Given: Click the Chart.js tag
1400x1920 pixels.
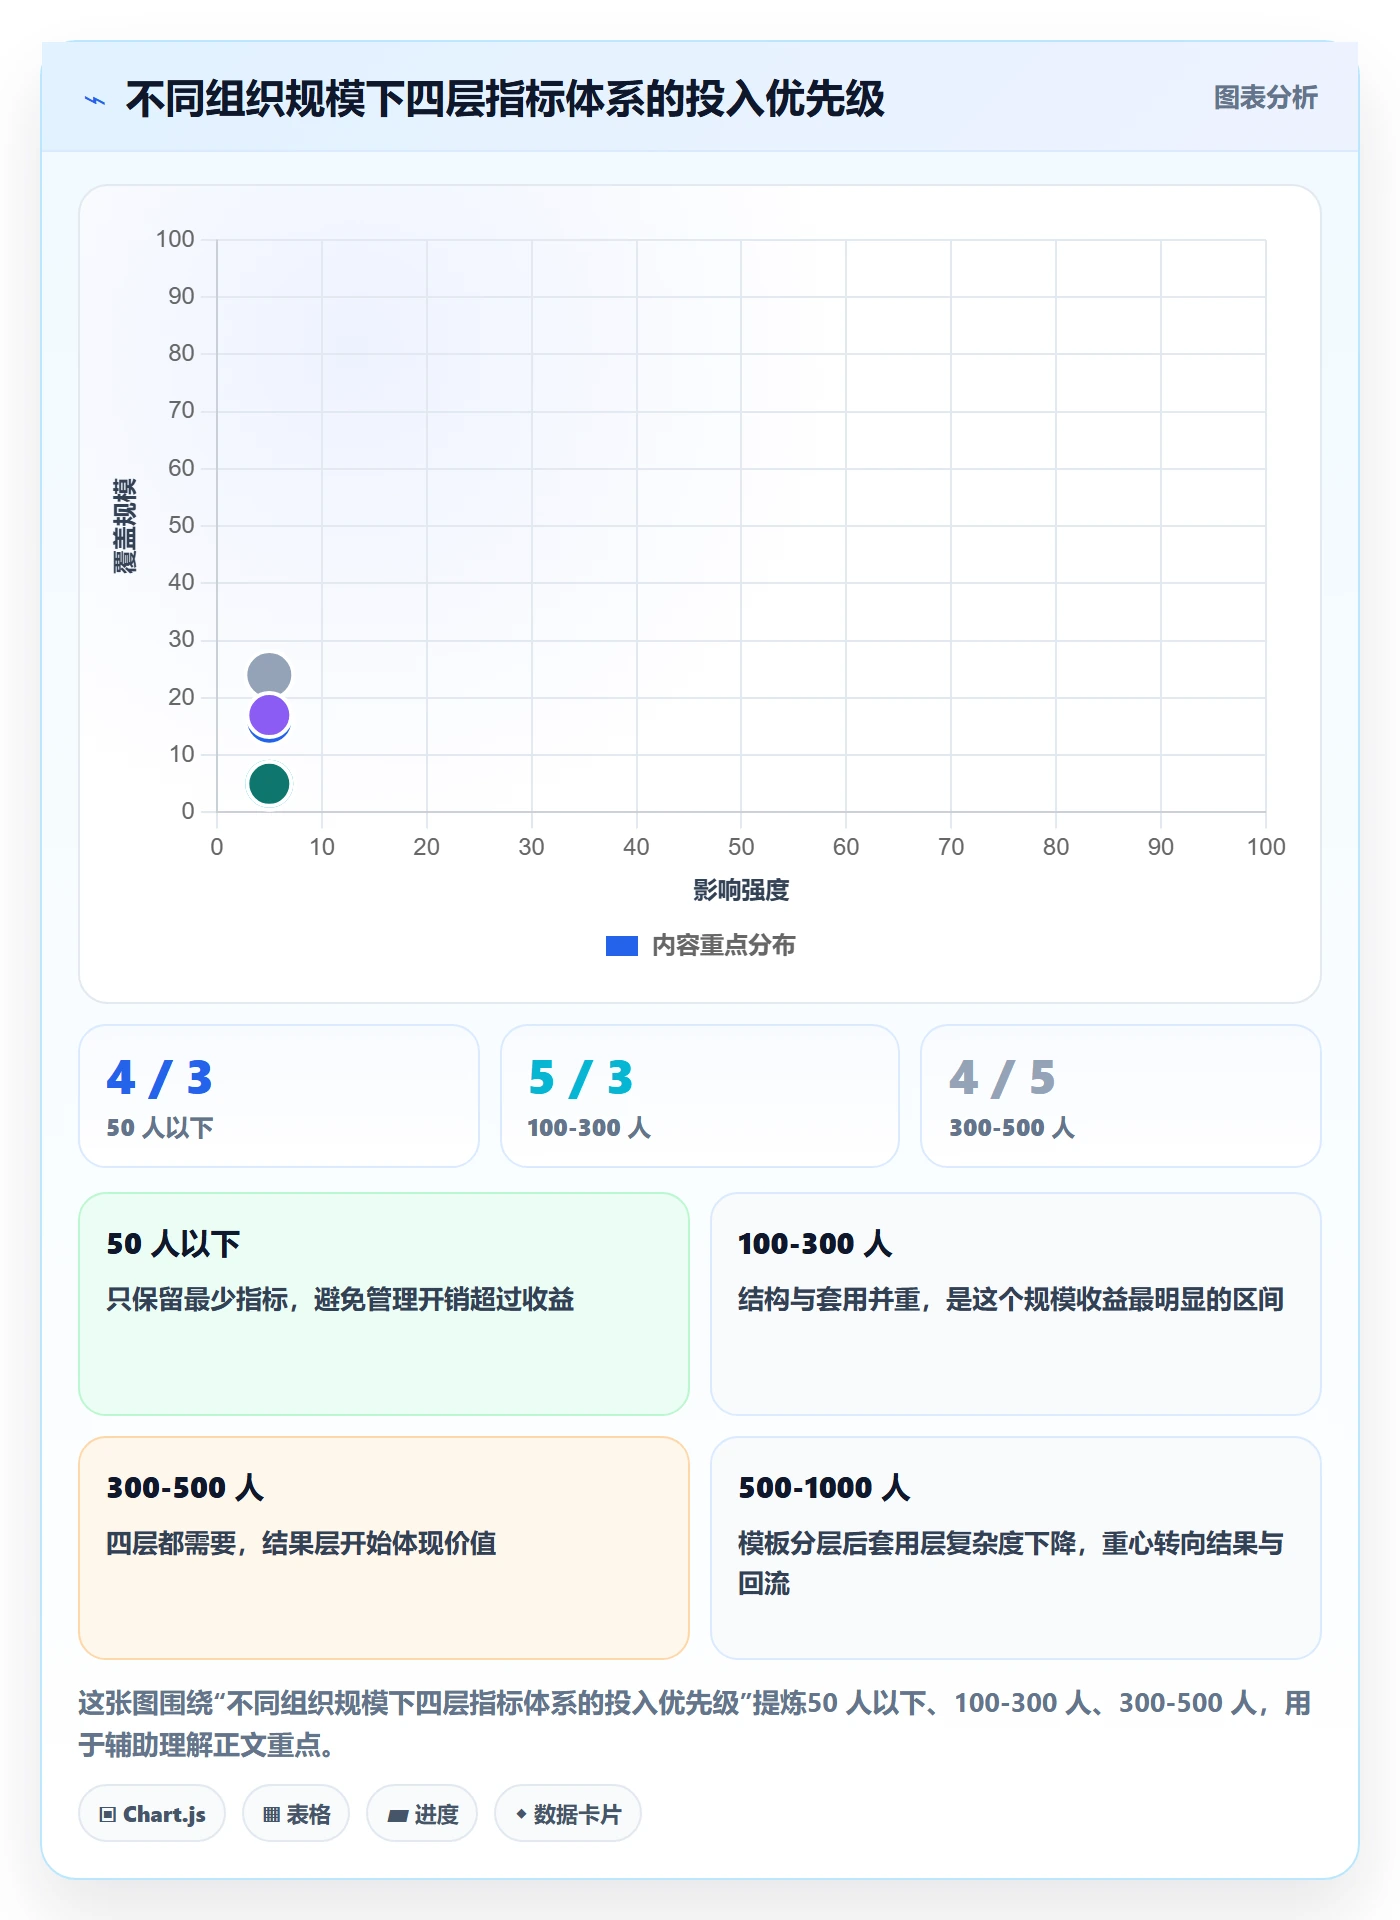Looking at the screenshot, I should (x=152, y=1814).
